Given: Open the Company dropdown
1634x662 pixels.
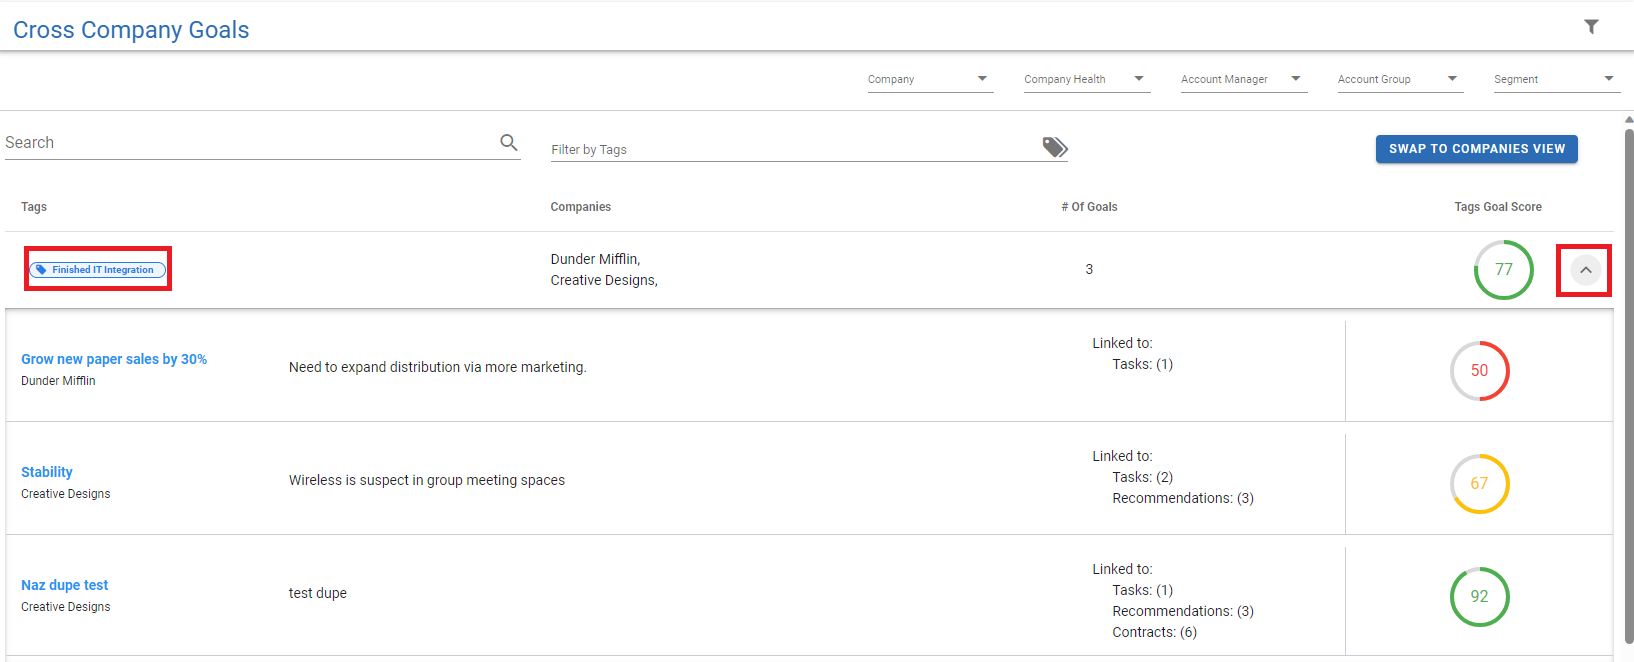Looking at the screenshot, I should click(930, 79).
